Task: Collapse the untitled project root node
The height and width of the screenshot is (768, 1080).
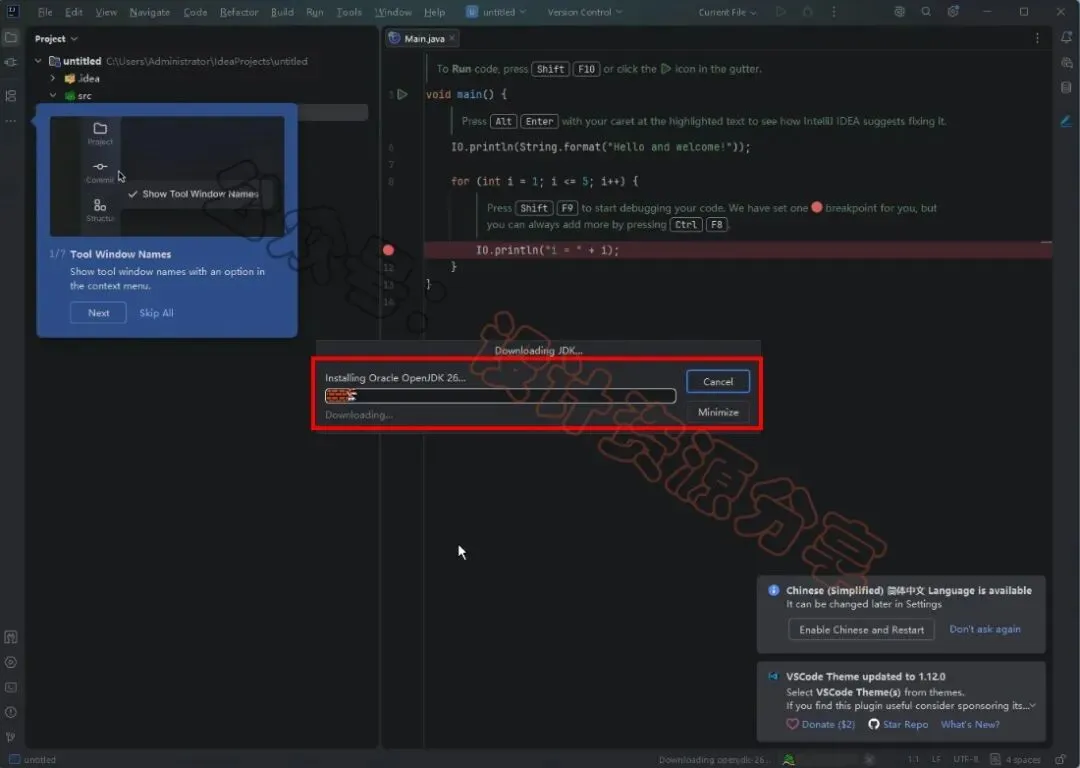Action: [x=38, y=61]
